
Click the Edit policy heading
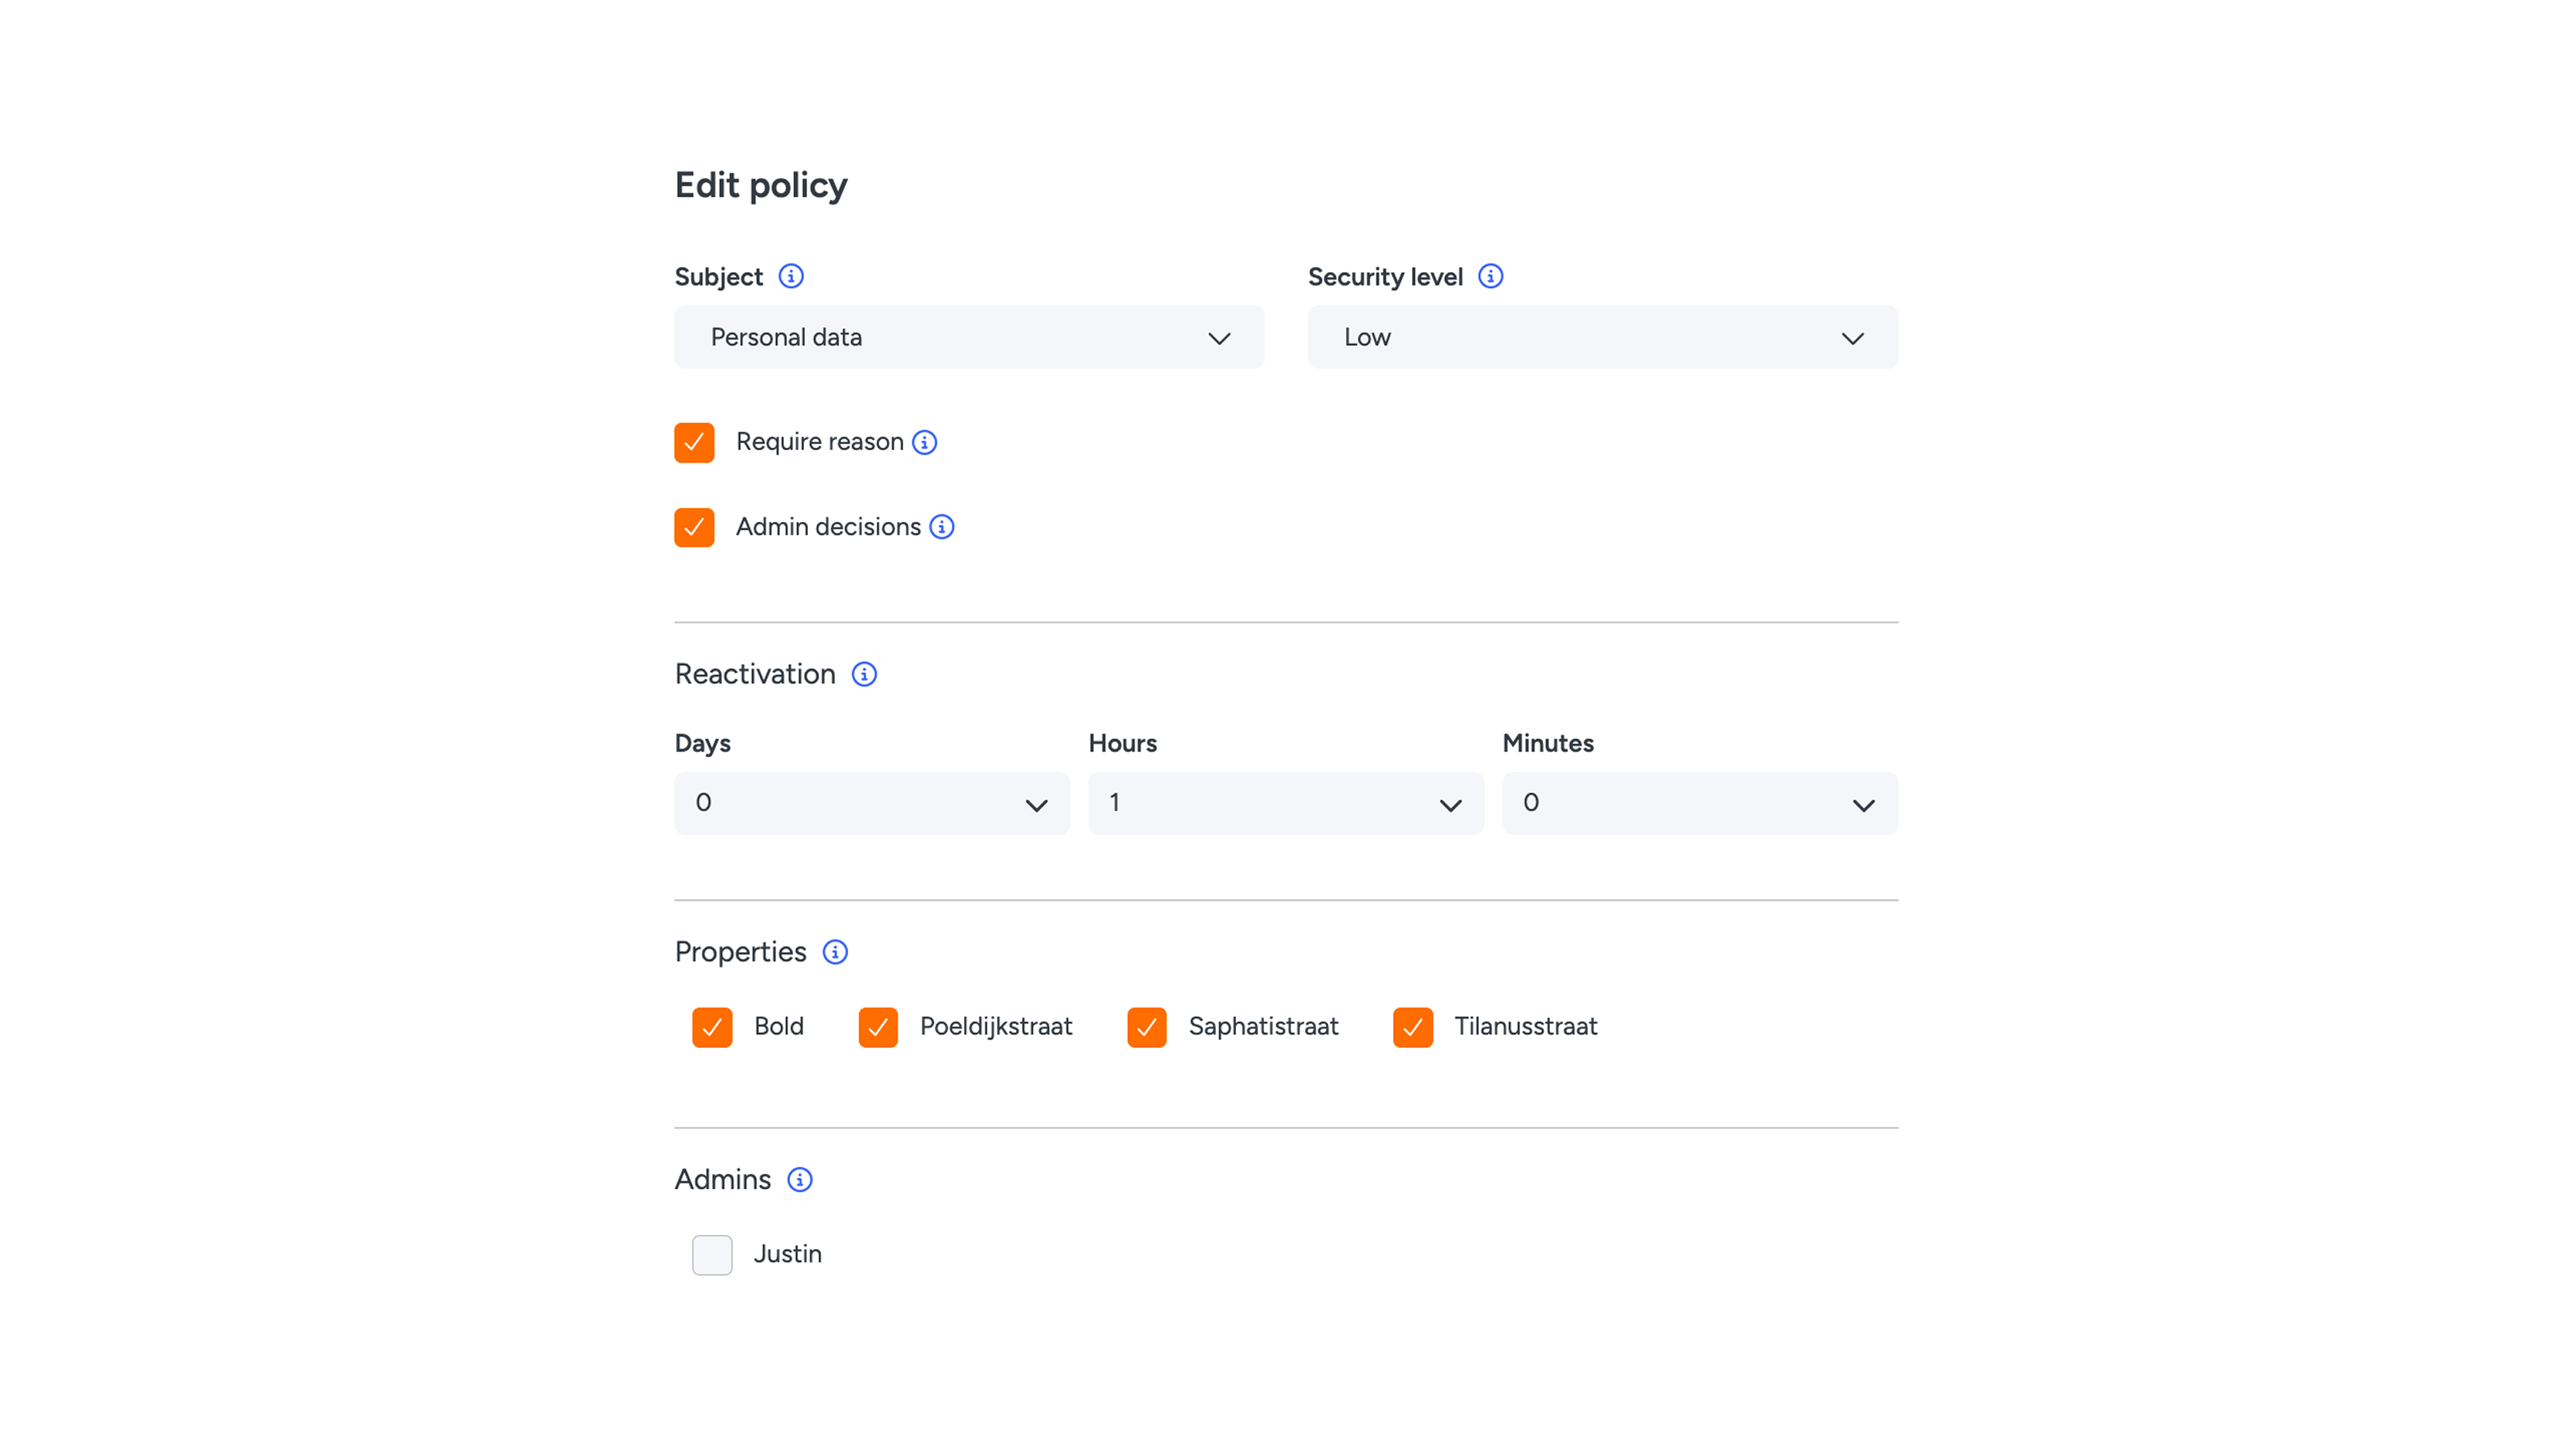point(761,185)
